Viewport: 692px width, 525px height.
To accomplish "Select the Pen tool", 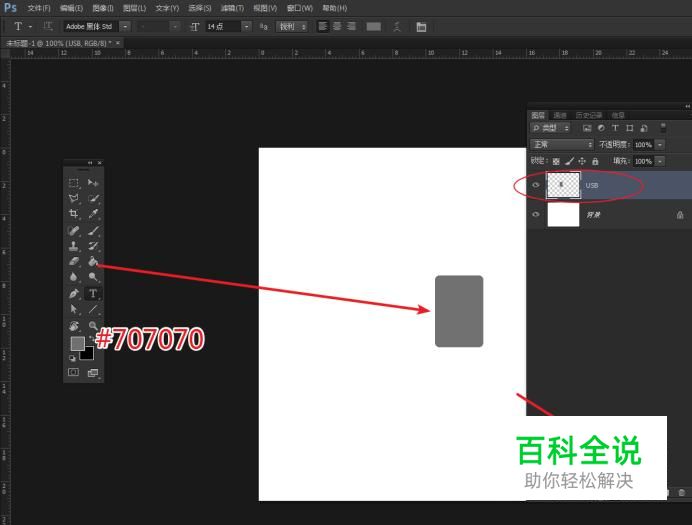I will click(74, 293).
